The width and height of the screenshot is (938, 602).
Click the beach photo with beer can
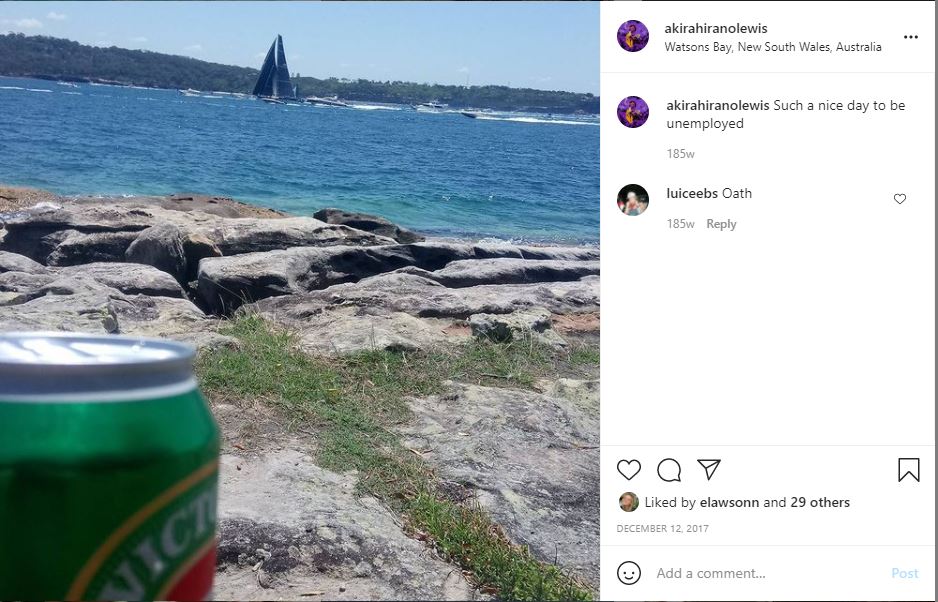[300, 301]
